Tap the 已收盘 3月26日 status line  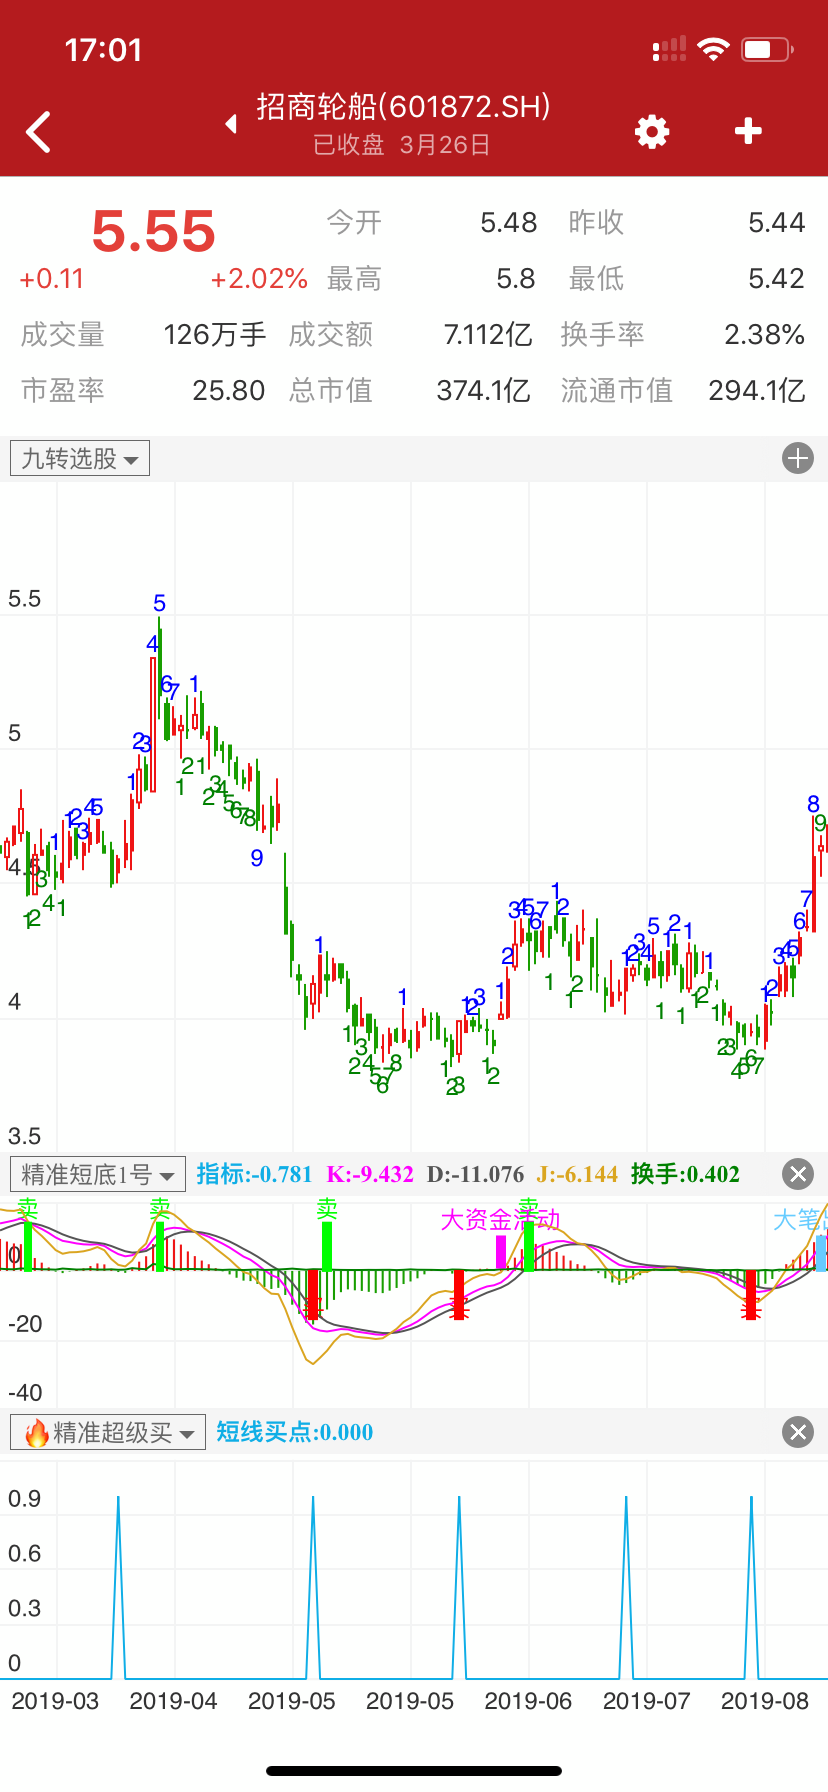402,145
